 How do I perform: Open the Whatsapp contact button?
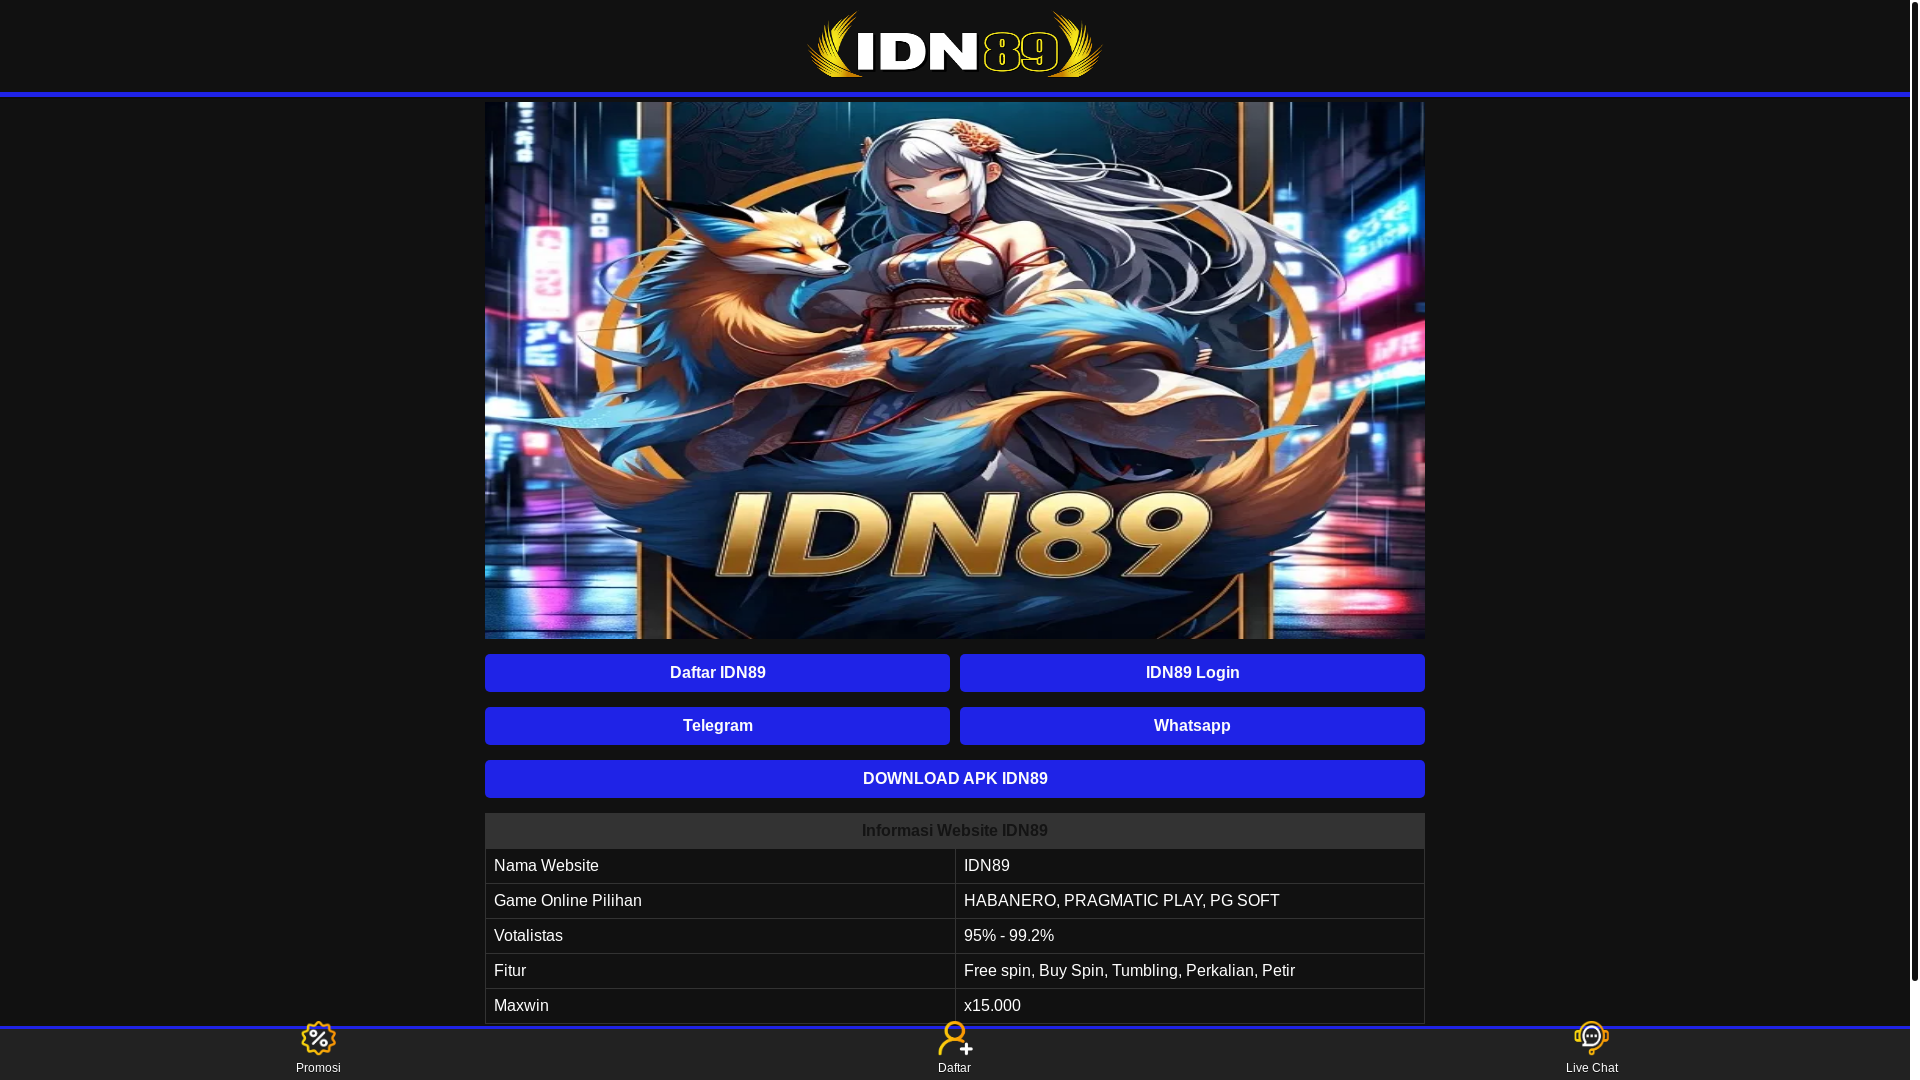(1192, 726)
